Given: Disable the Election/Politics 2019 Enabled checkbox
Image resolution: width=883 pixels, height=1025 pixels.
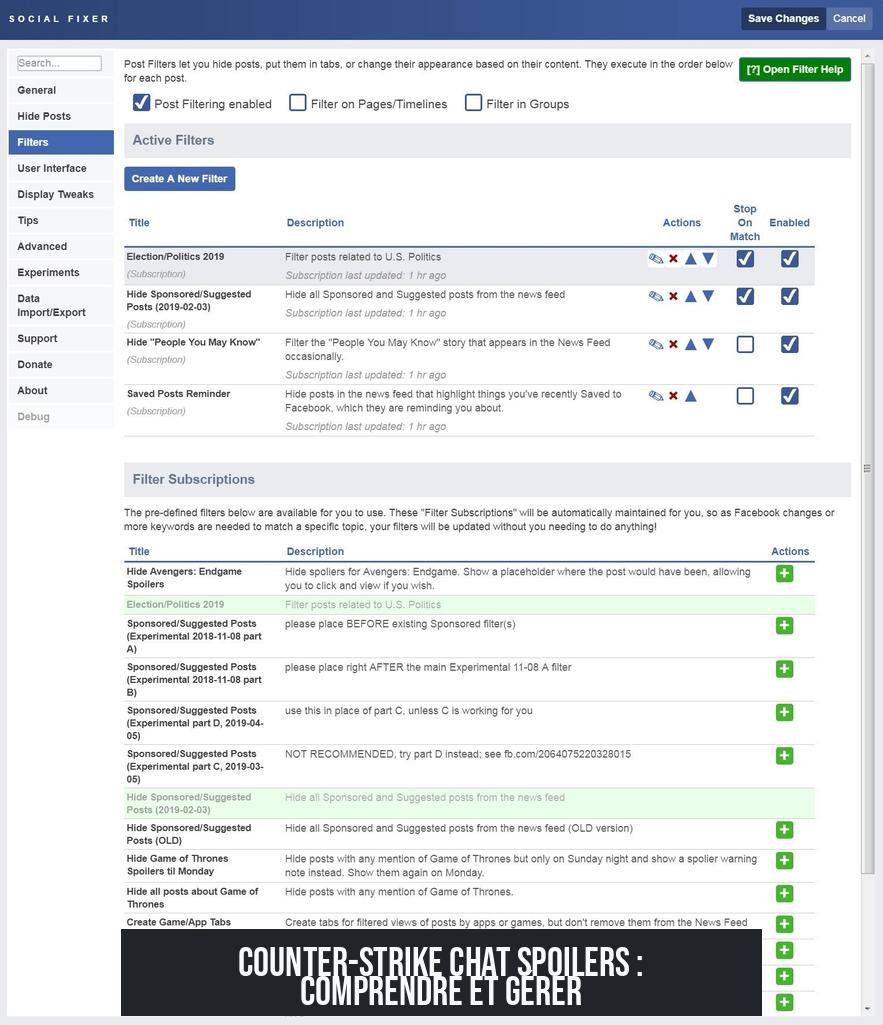Looking at the screenshot, I should pos(790,259).
